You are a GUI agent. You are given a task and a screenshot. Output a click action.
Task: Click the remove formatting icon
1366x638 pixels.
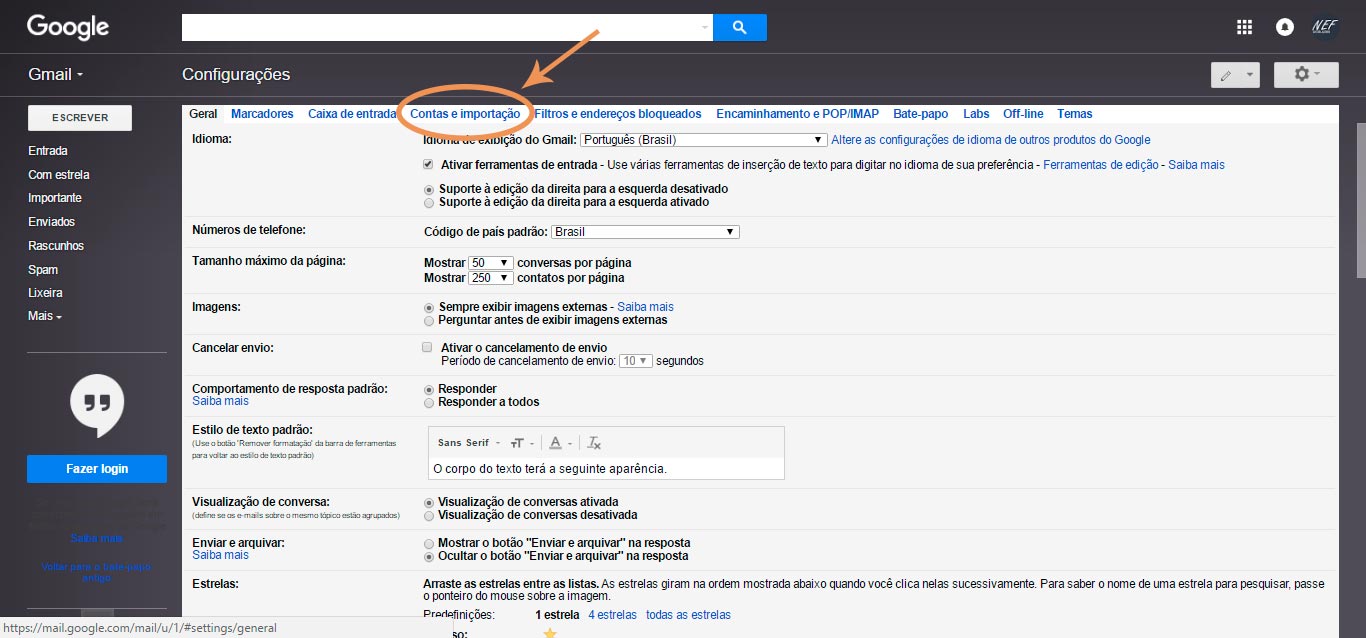pos(594,443)
